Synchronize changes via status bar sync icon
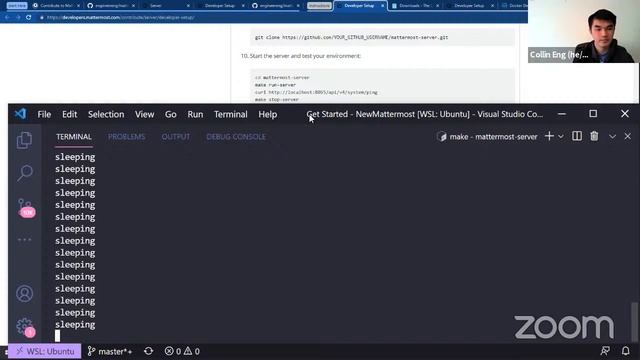 (x=149, y=351)
